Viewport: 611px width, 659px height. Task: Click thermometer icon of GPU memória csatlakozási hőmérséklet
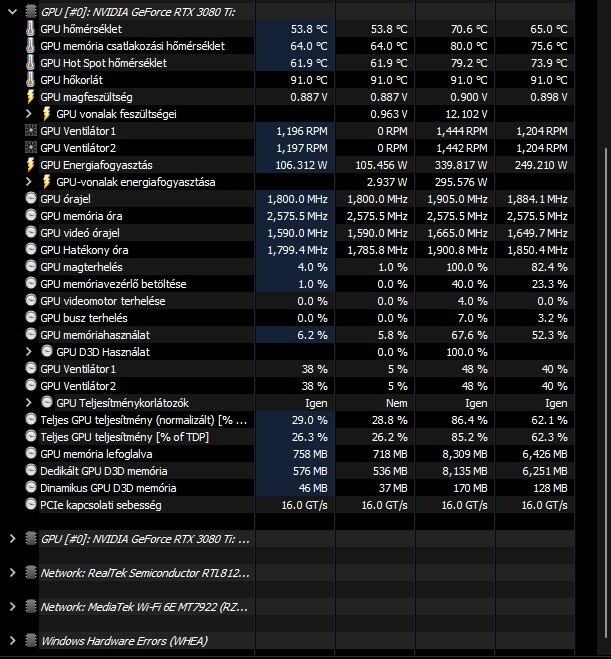[x=30, y=45]
